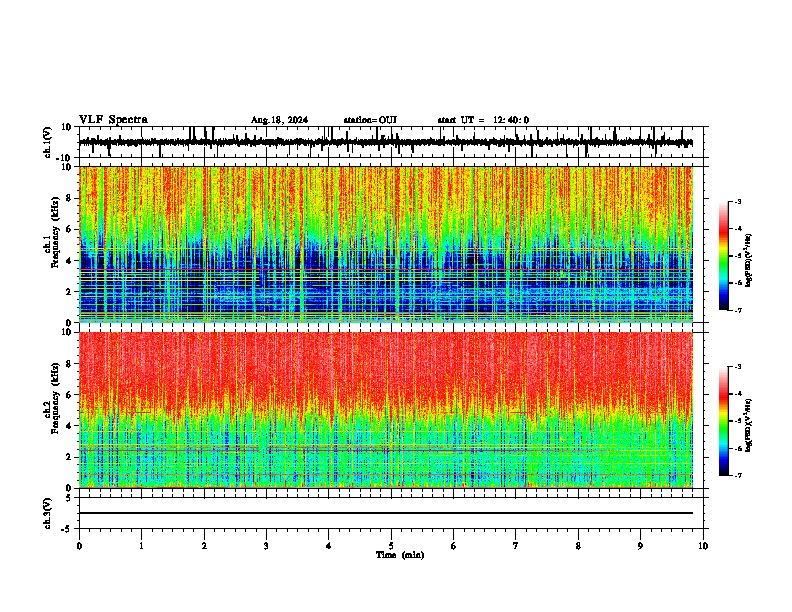Click the ch.2 colorbar log(PSD) label
The height and width of the screenshot is (612, 792).
point(748,425)
